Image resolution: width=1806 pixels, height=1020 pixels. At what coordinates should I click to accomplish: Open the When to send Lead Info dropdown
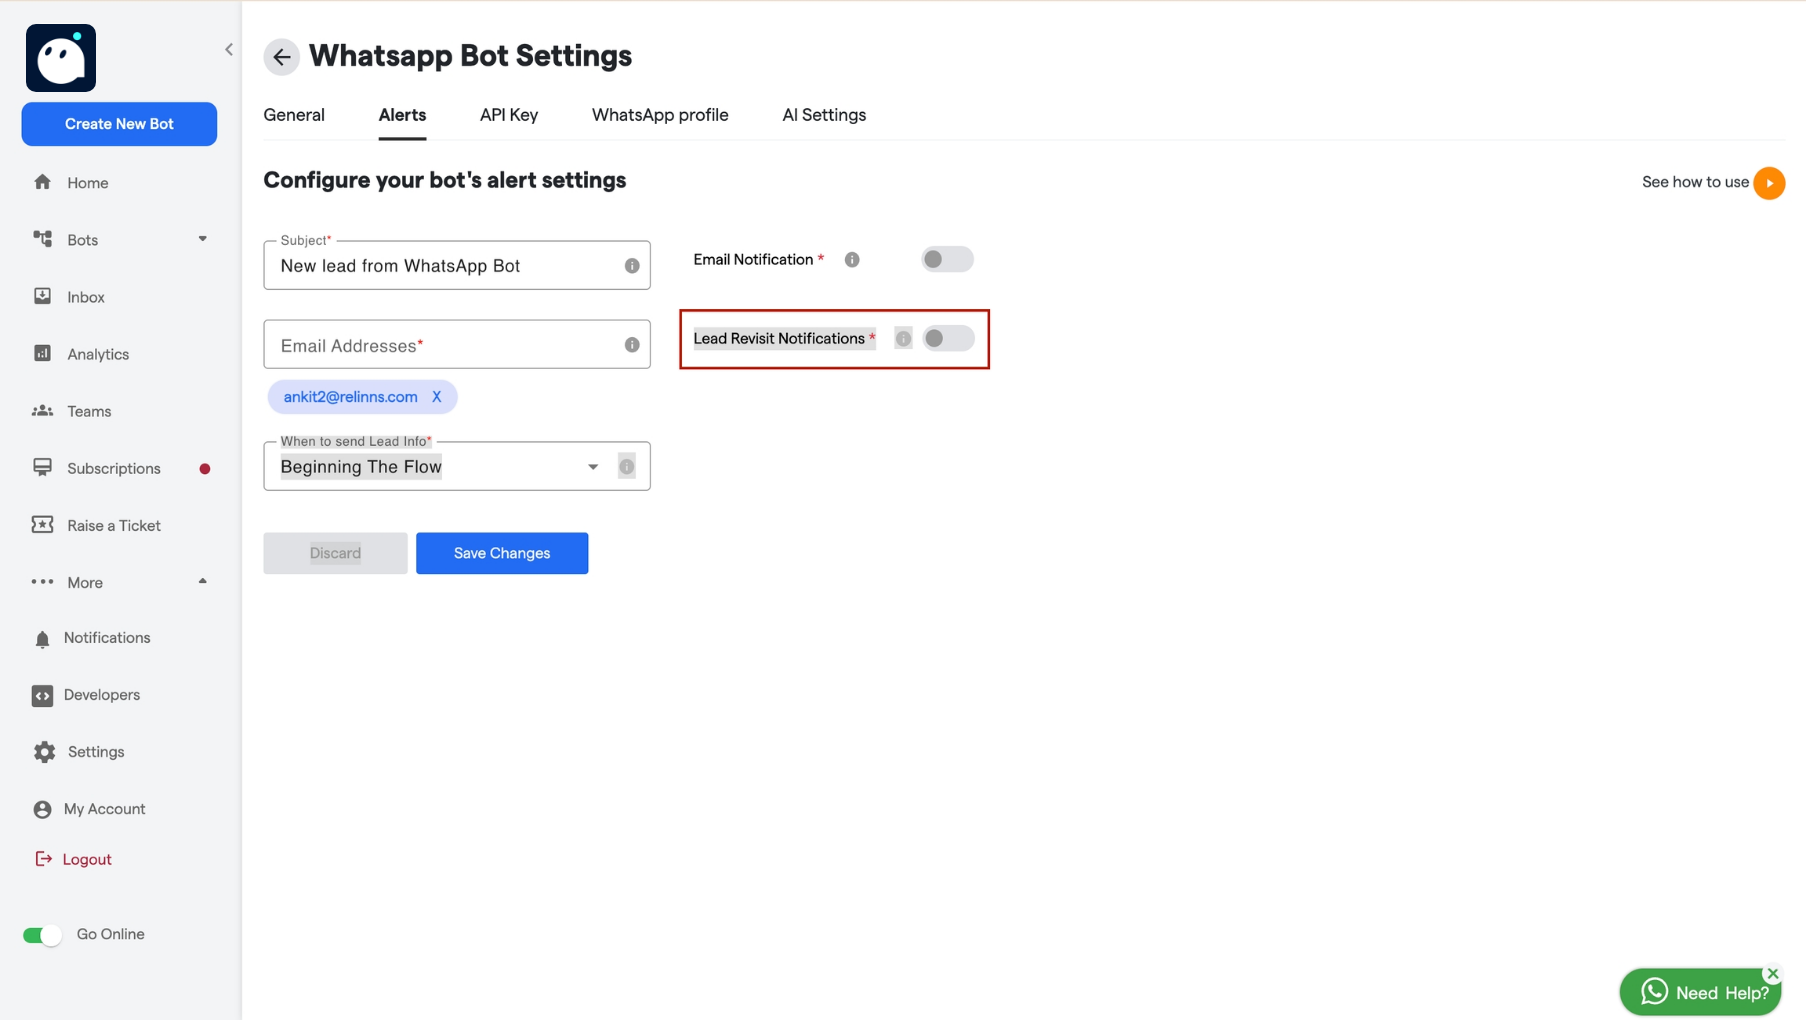457,466
